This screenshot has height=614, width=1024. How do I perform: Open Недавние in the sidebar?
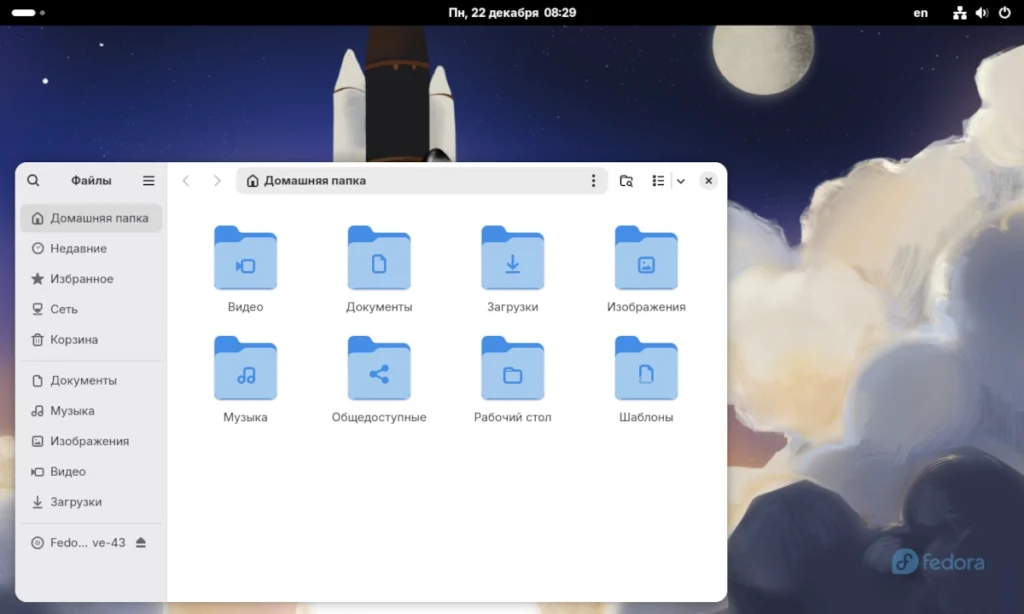click(91, 248)
